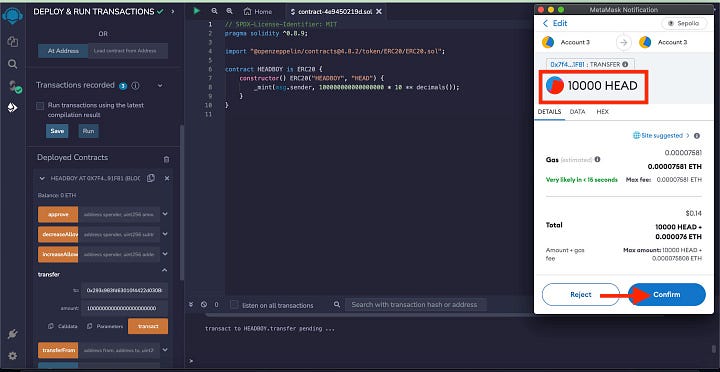Click the 0x7f4...1FB1 contract address link
The height and width of the screenshot is (372, 720).
(567, 65)
